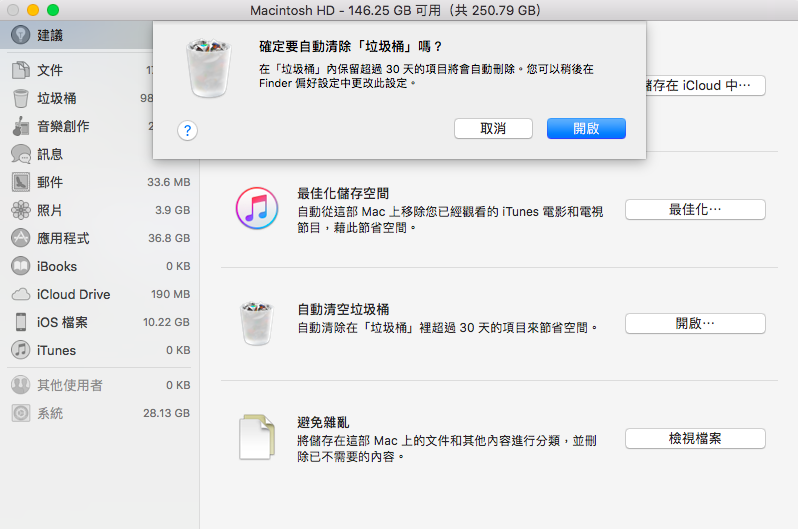Image resolution: width=798 pixels, height=529 pixels.
Task: Click the sidebar trash icon beside 垃圾桶
Action: tap(21, 98)
